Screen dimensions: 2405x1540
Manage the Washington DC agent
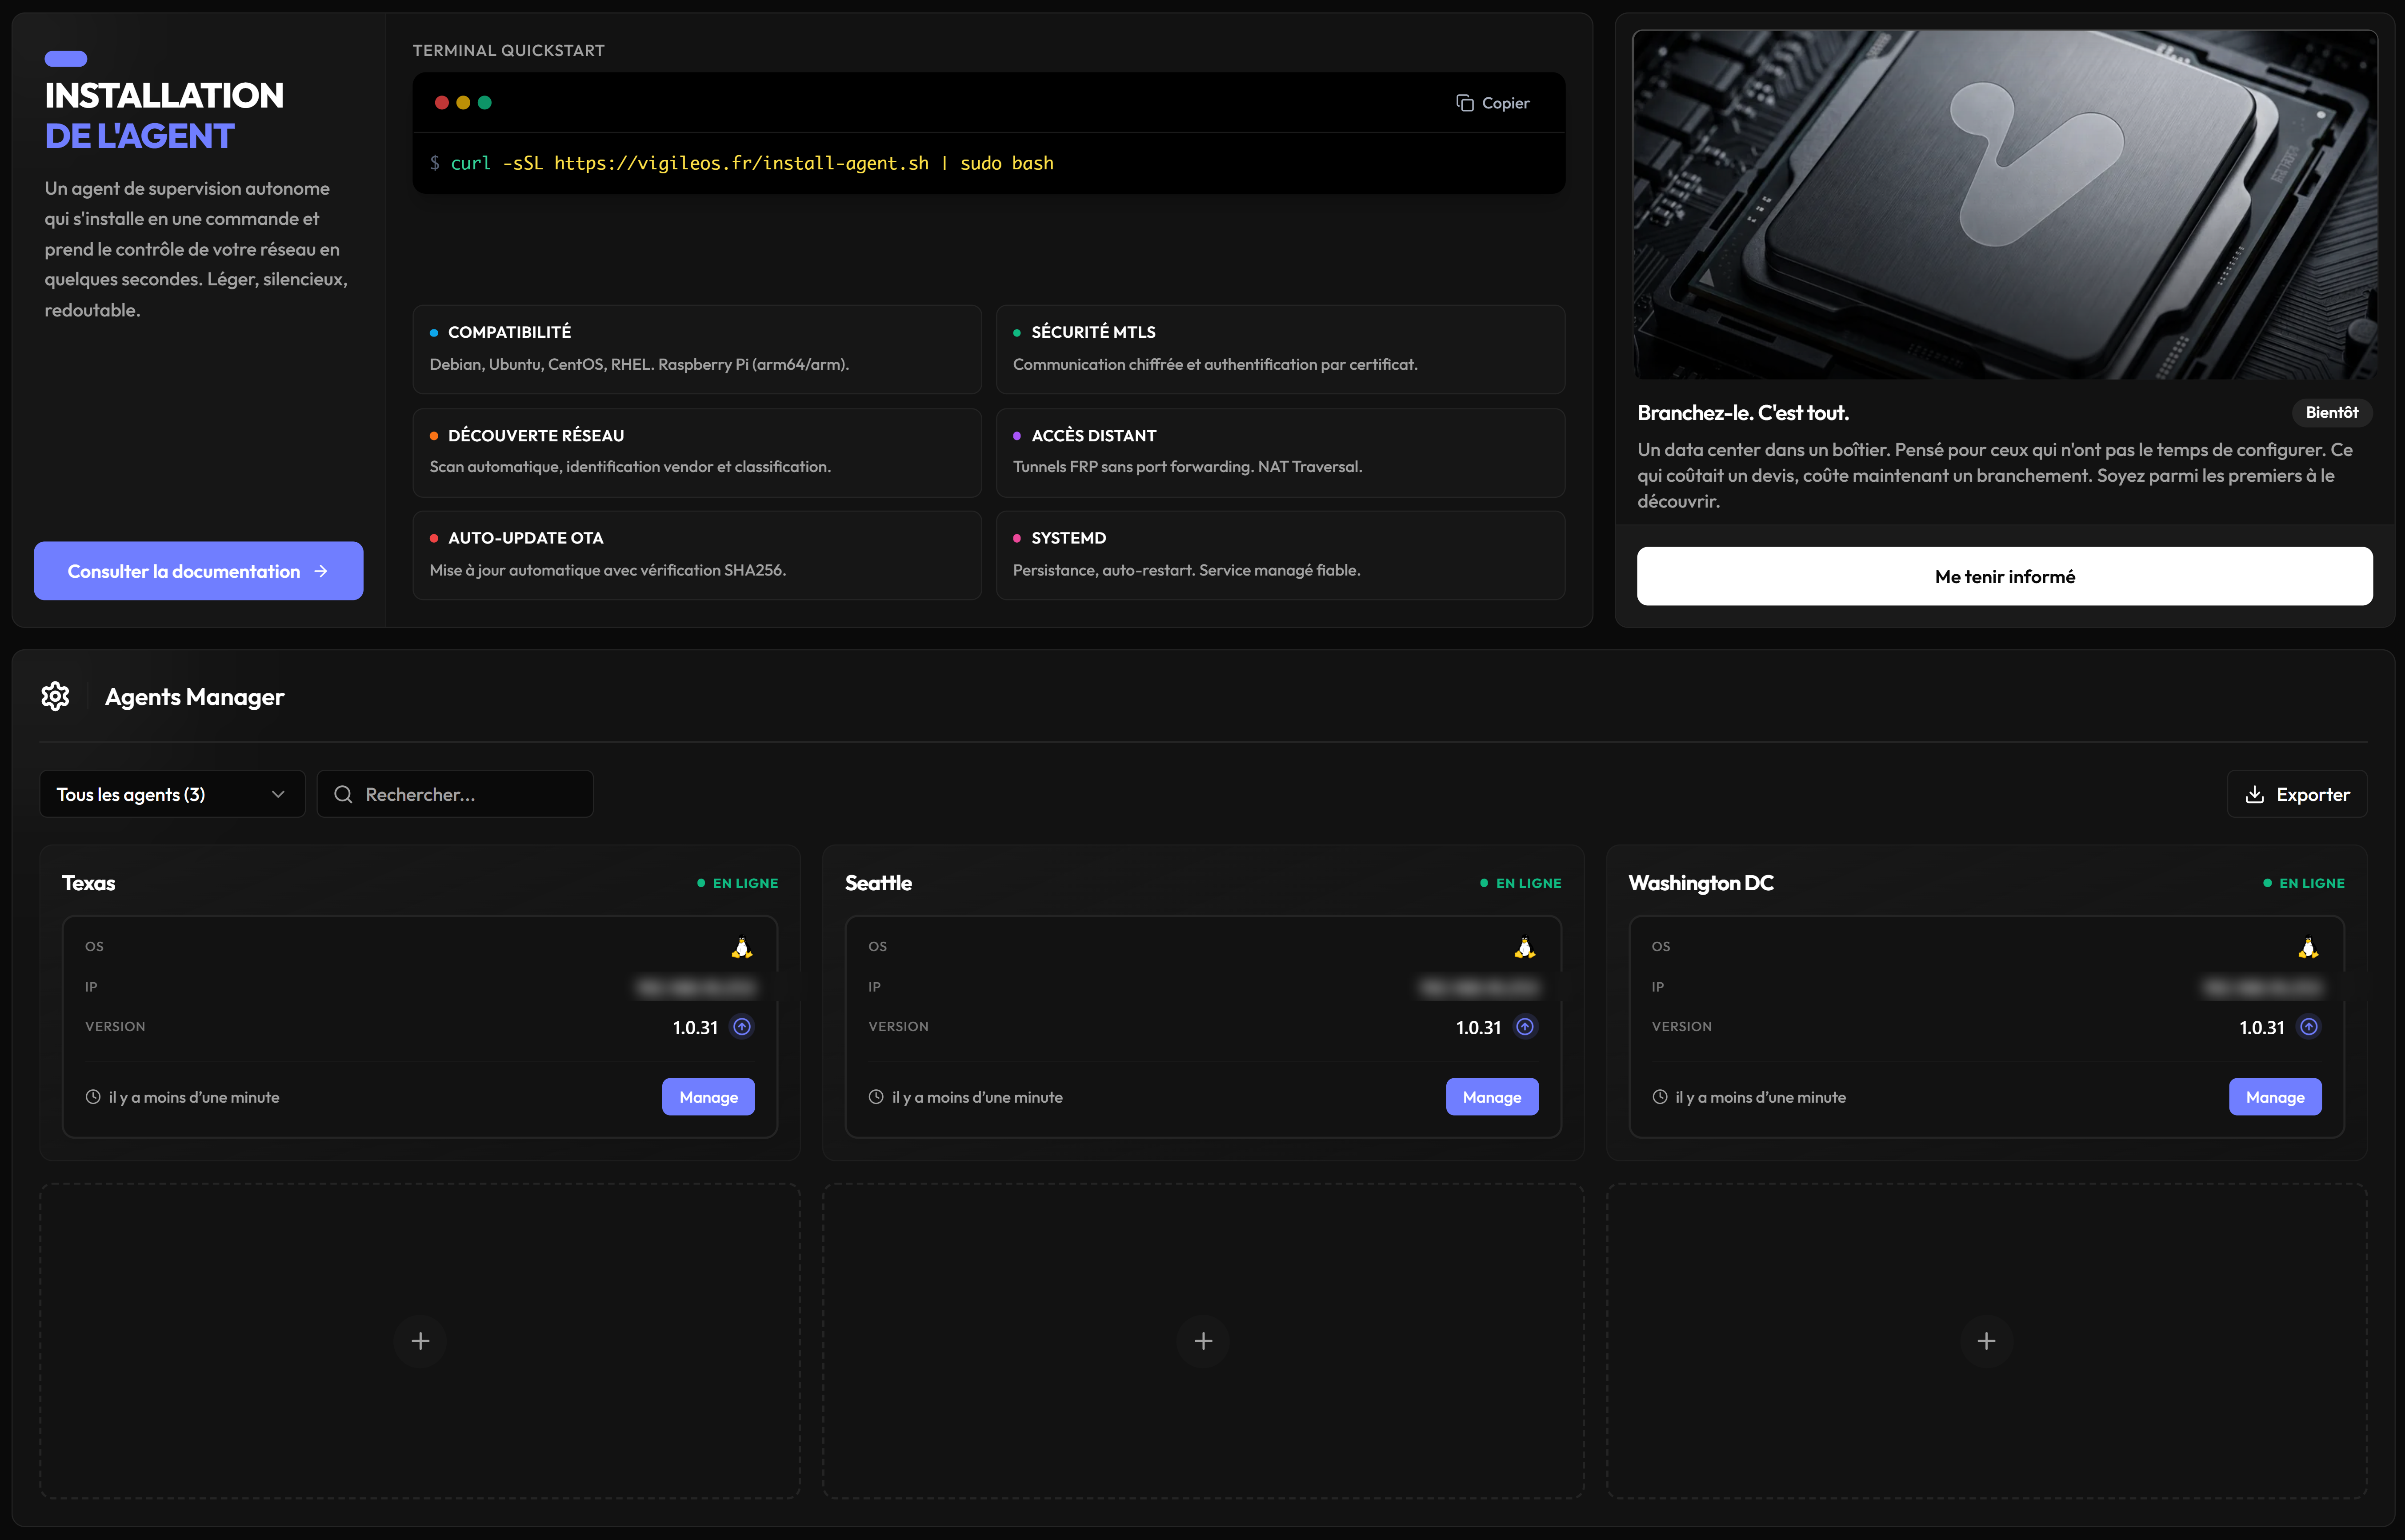tap(2275, 1097)
